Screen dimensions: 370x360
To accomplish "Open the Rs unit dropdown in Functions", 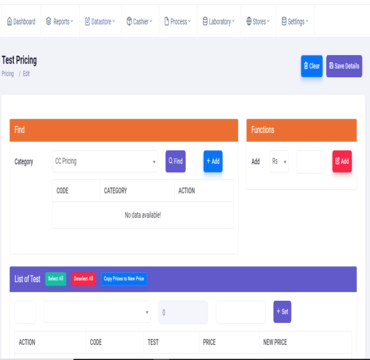I will 279,161.
